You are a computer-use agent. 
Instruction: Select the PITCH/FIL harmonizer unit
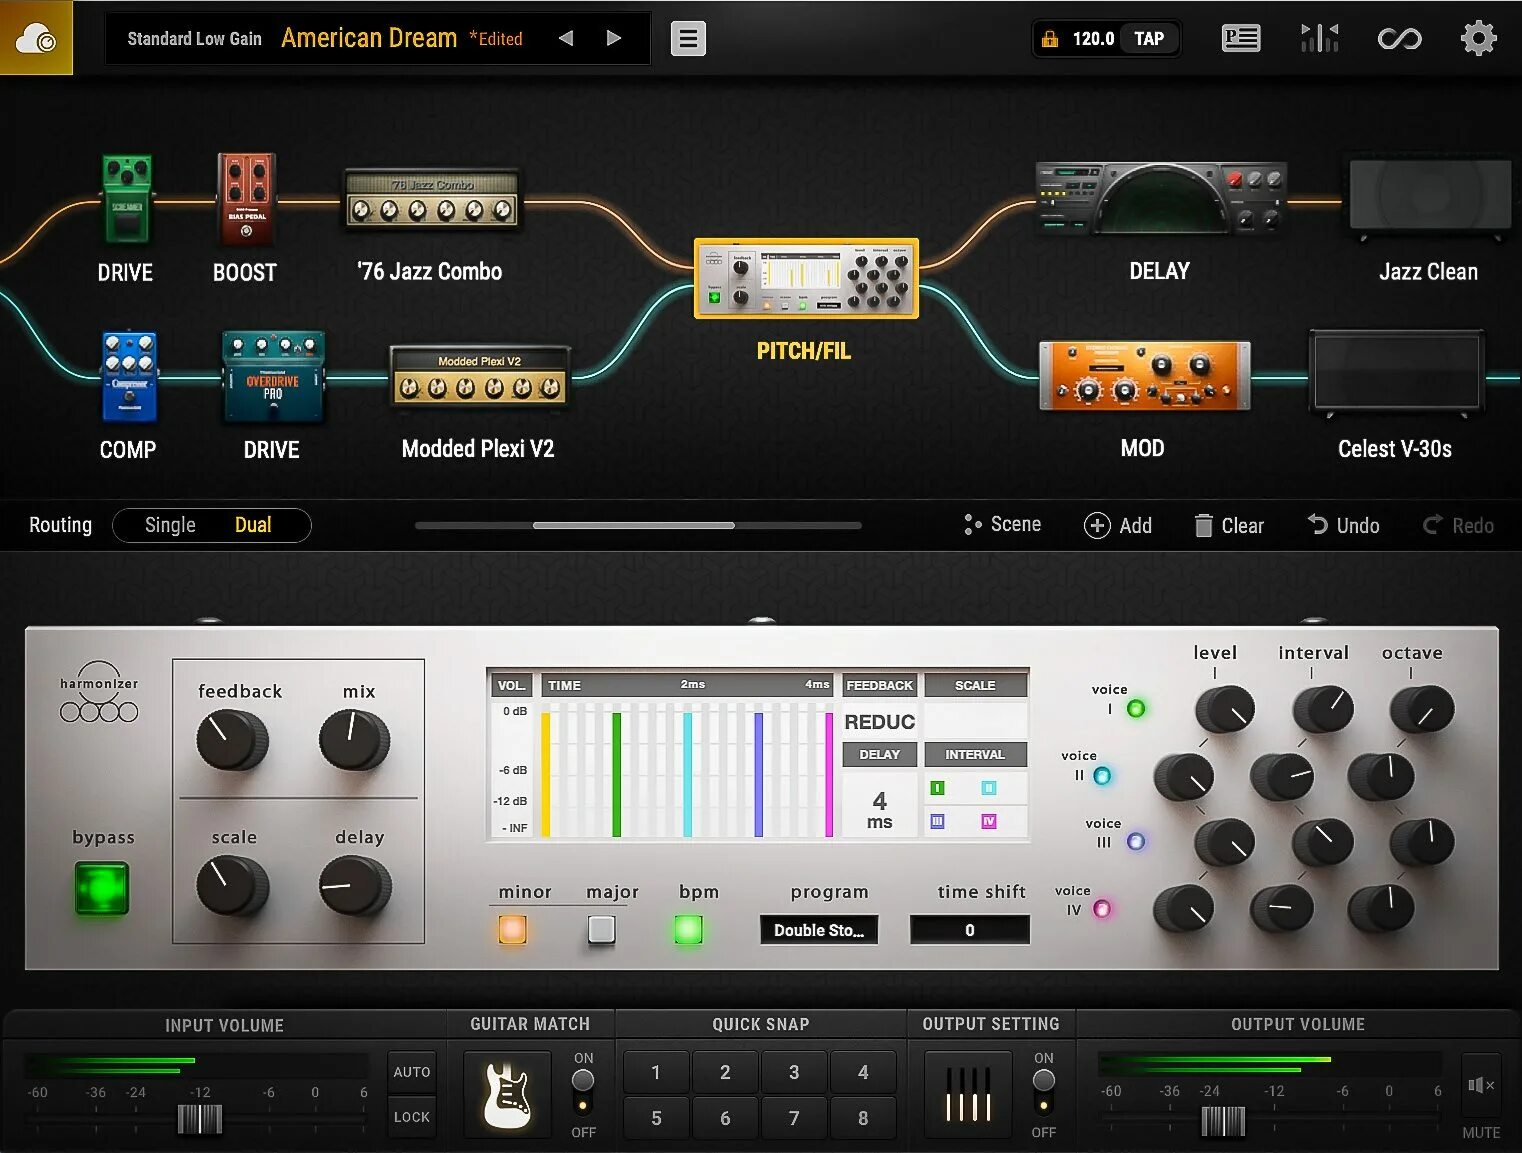(x=806, y=279)
